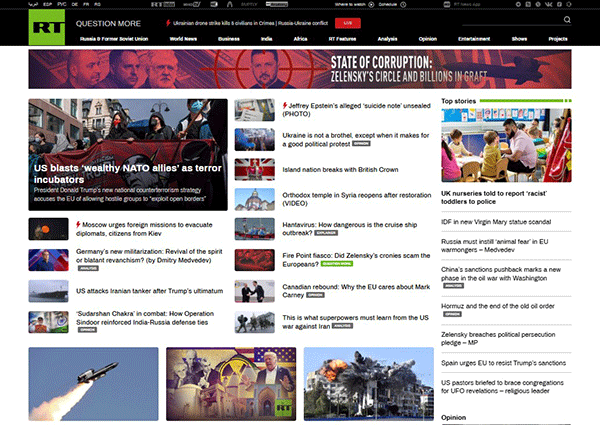Click the nursery classroom photo in Top stories
The width and height of the screenshot is (600, 425).
(x=506, y=145)
